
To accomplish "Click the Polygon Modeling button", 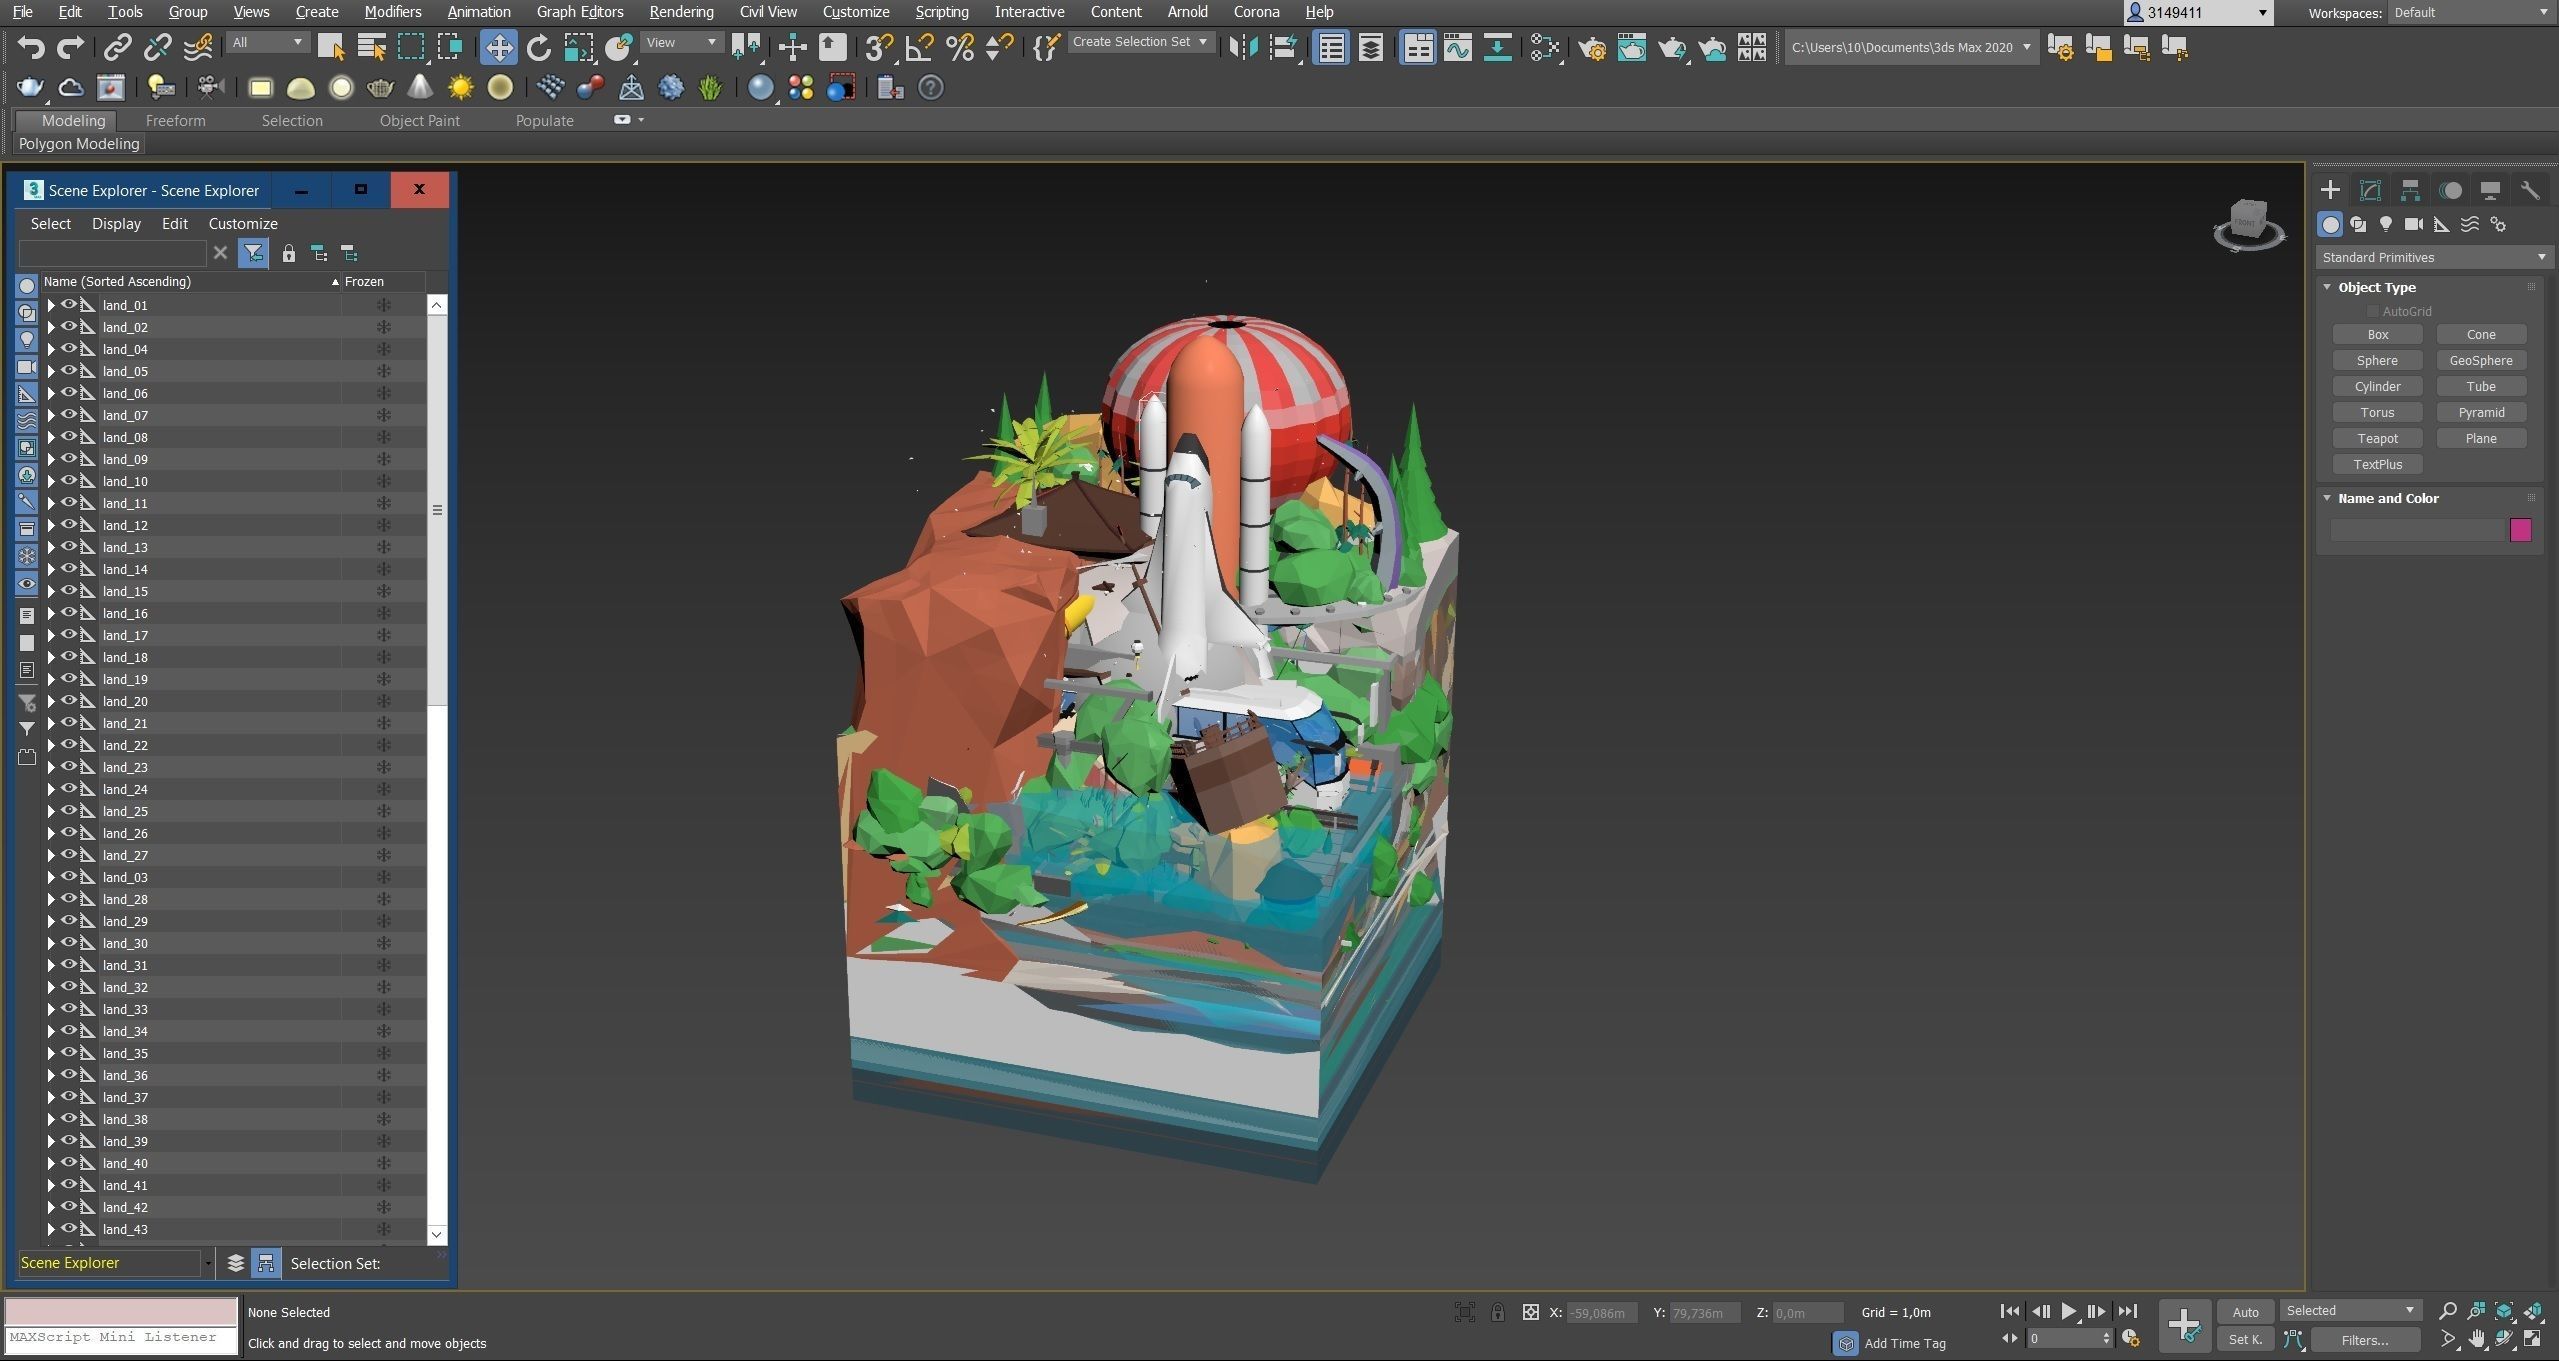I will 79,144.
